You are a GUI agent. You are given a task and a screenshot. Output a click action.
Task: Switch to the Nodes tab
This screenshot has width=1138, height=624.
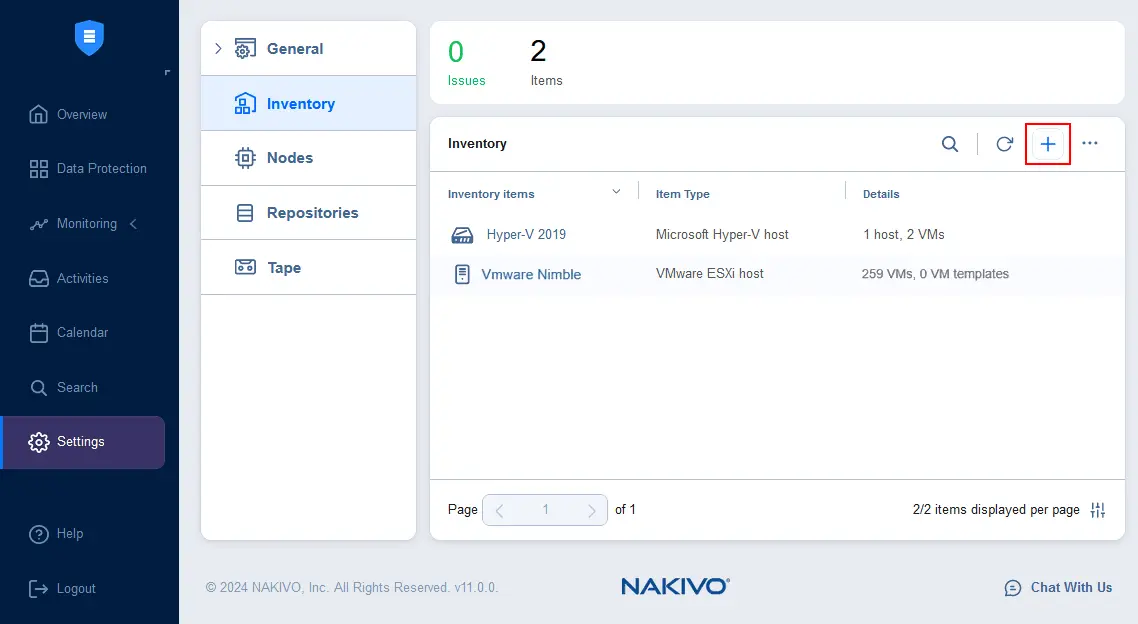tap(308, 158)
